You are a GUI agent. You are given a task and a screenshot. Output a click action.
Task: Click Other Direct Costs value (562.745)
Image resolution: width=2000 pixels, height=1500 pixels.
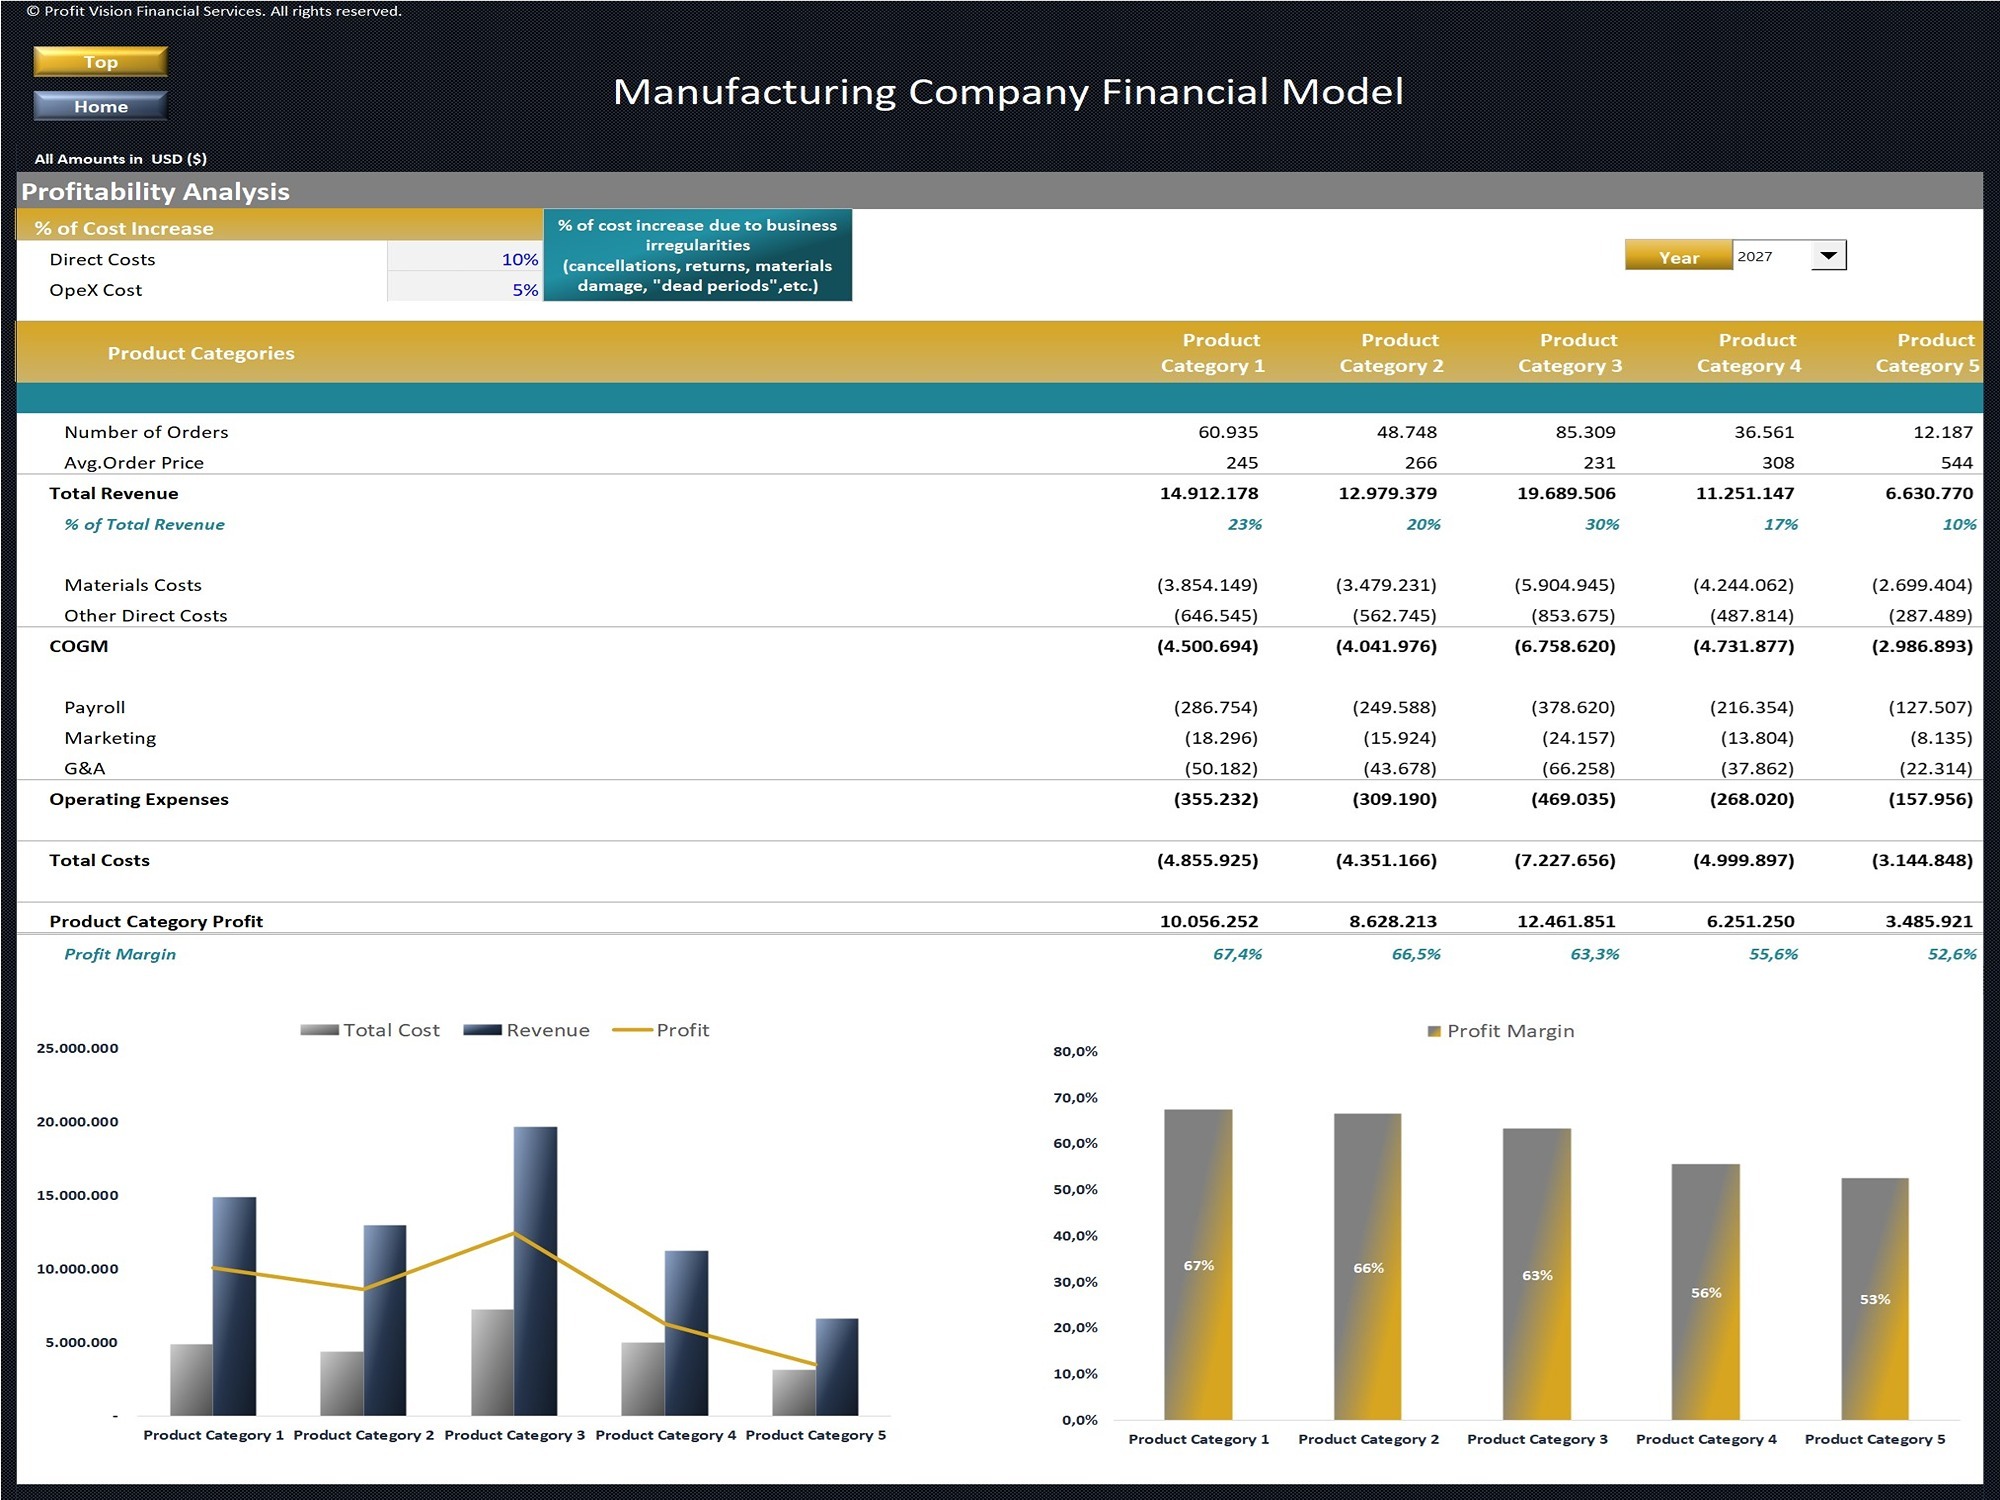coord(1394,616)
